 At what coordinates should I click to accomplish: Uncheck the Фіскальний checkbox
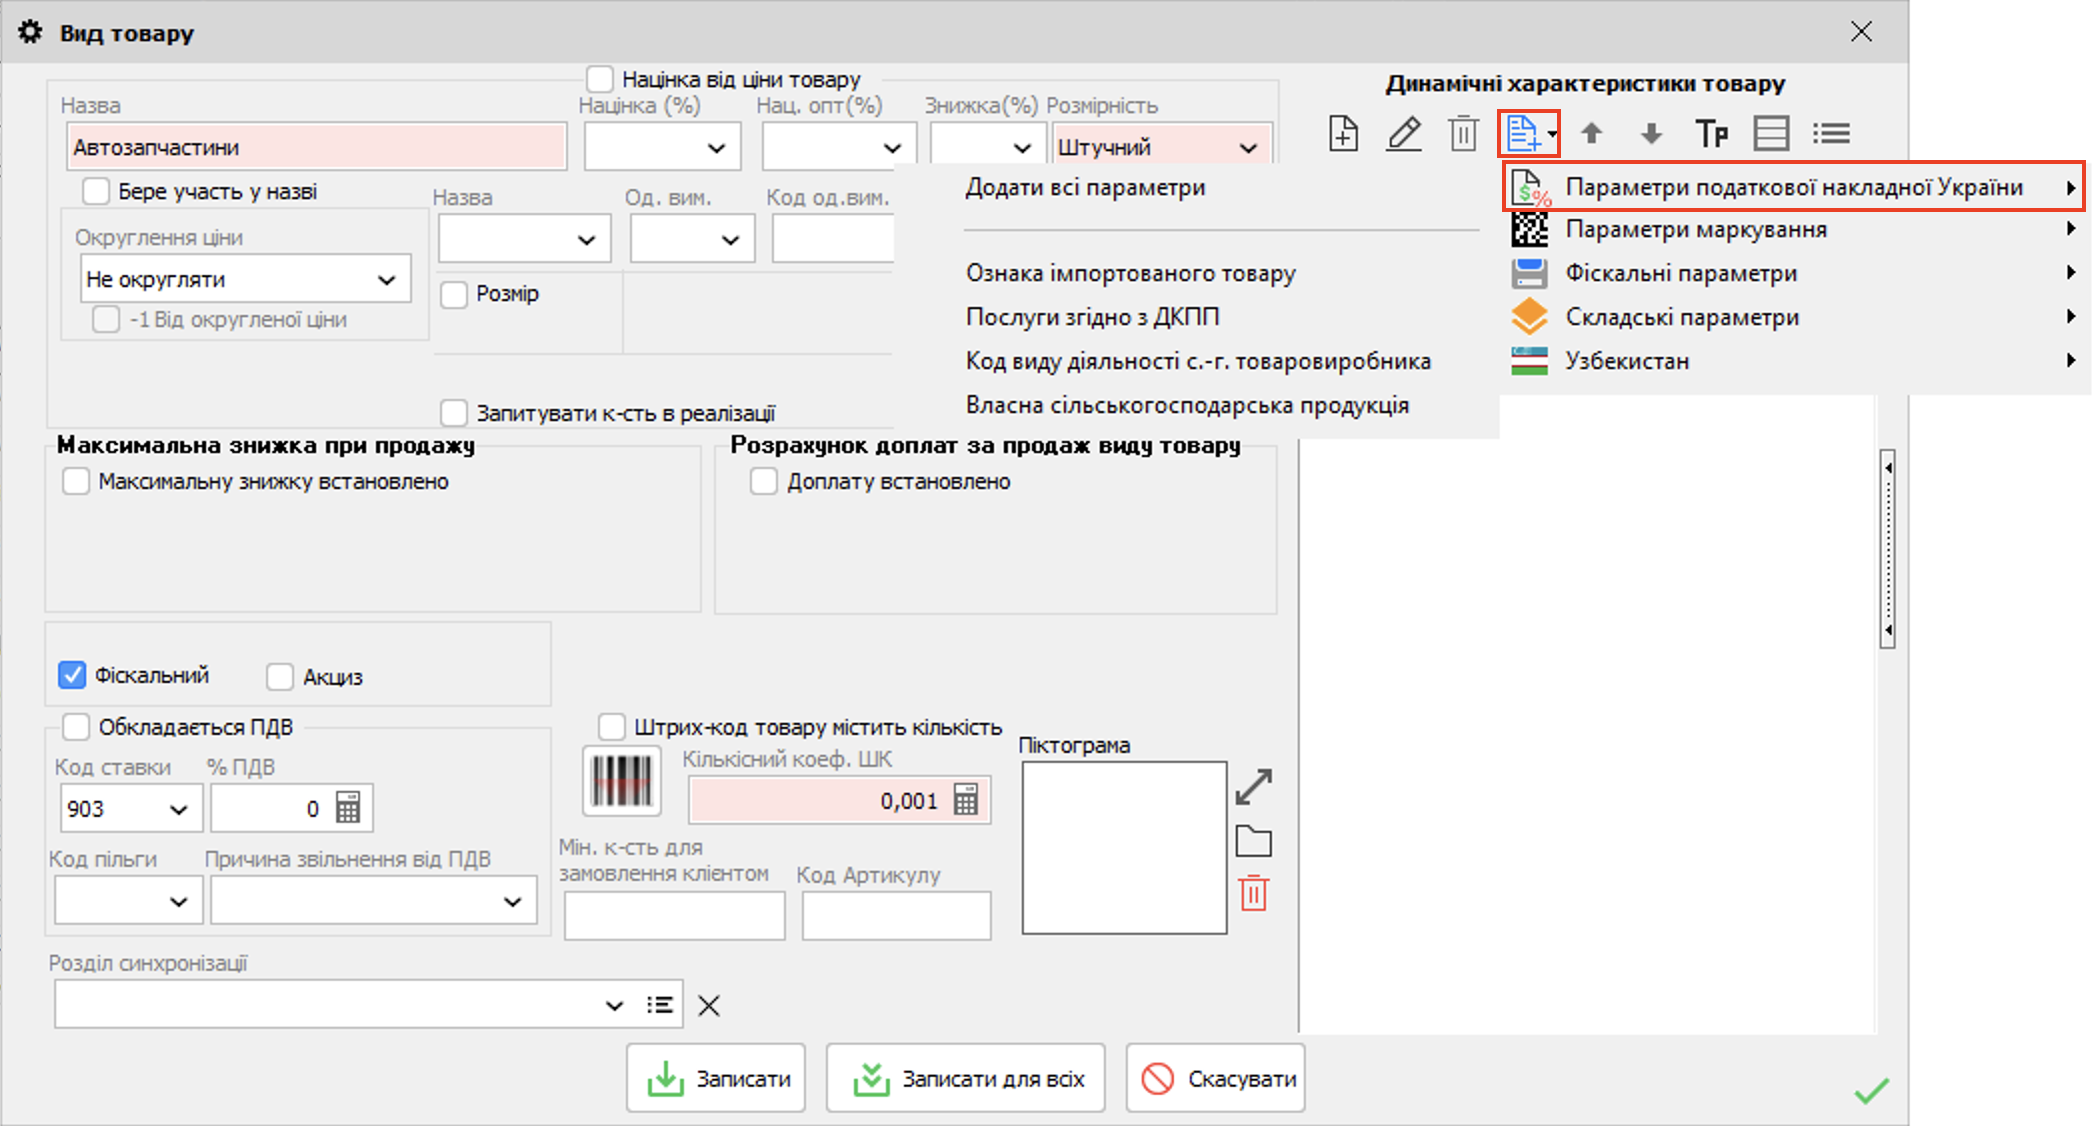coord(72,675)
